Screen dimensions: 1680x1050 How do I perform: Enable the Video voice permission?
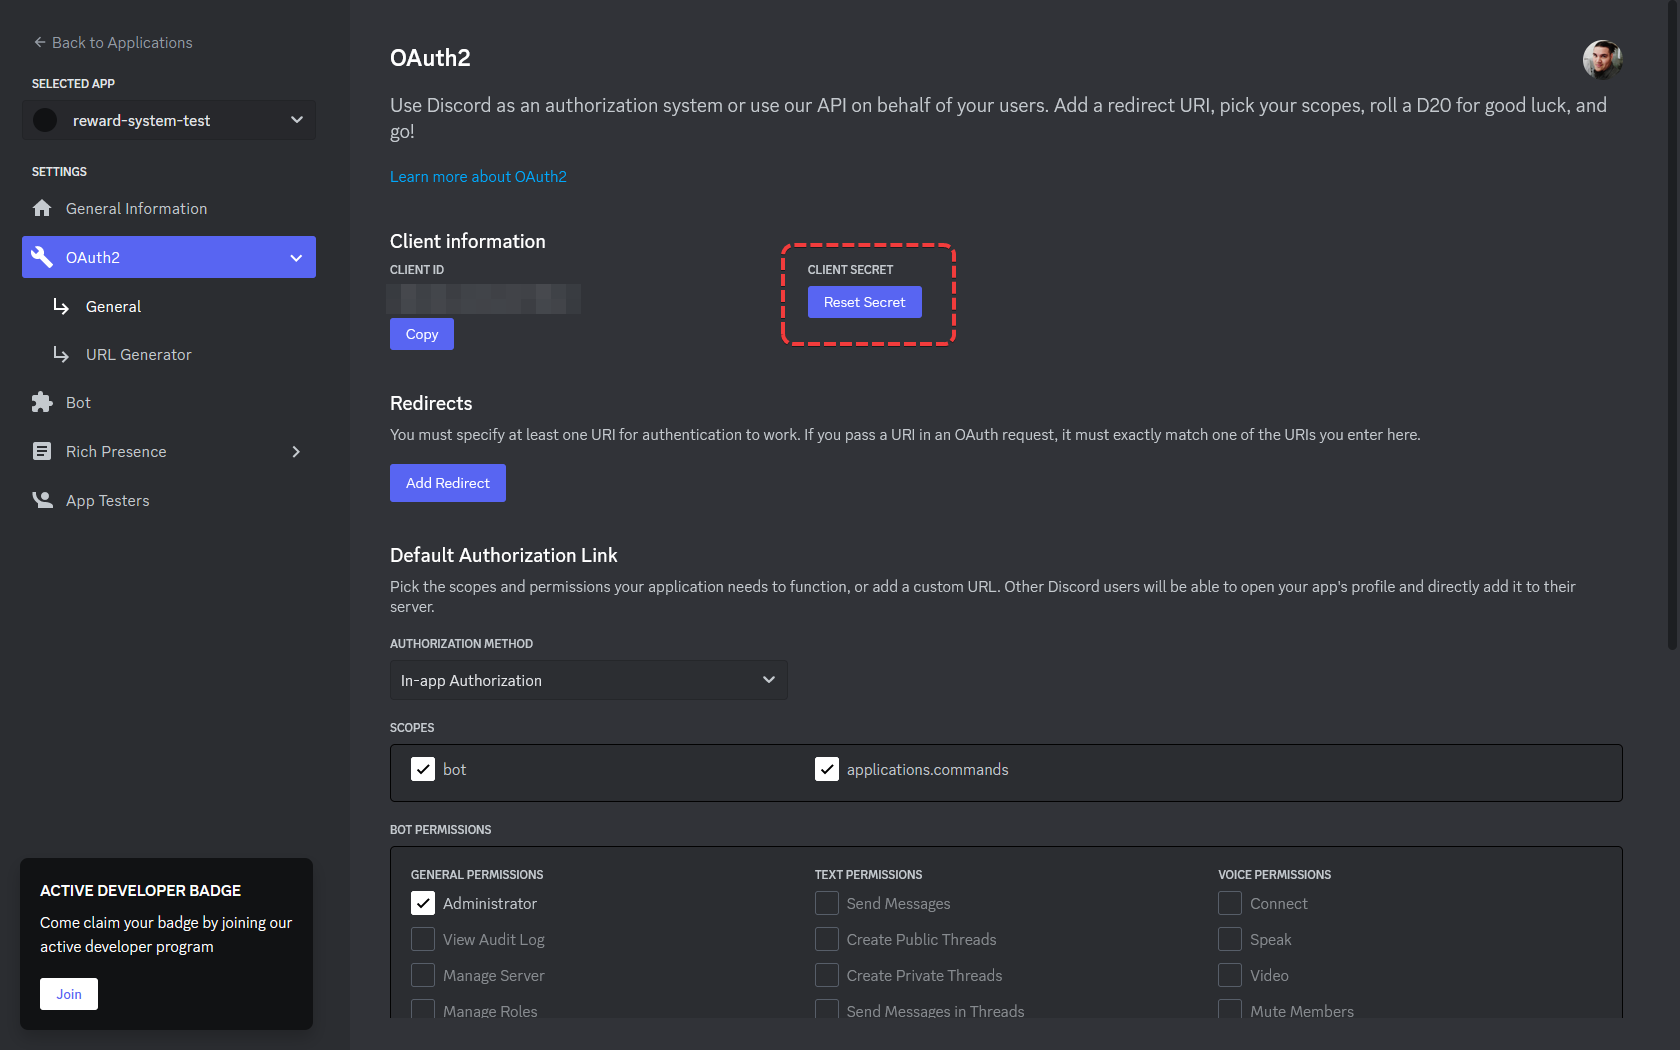point(1230,975)
